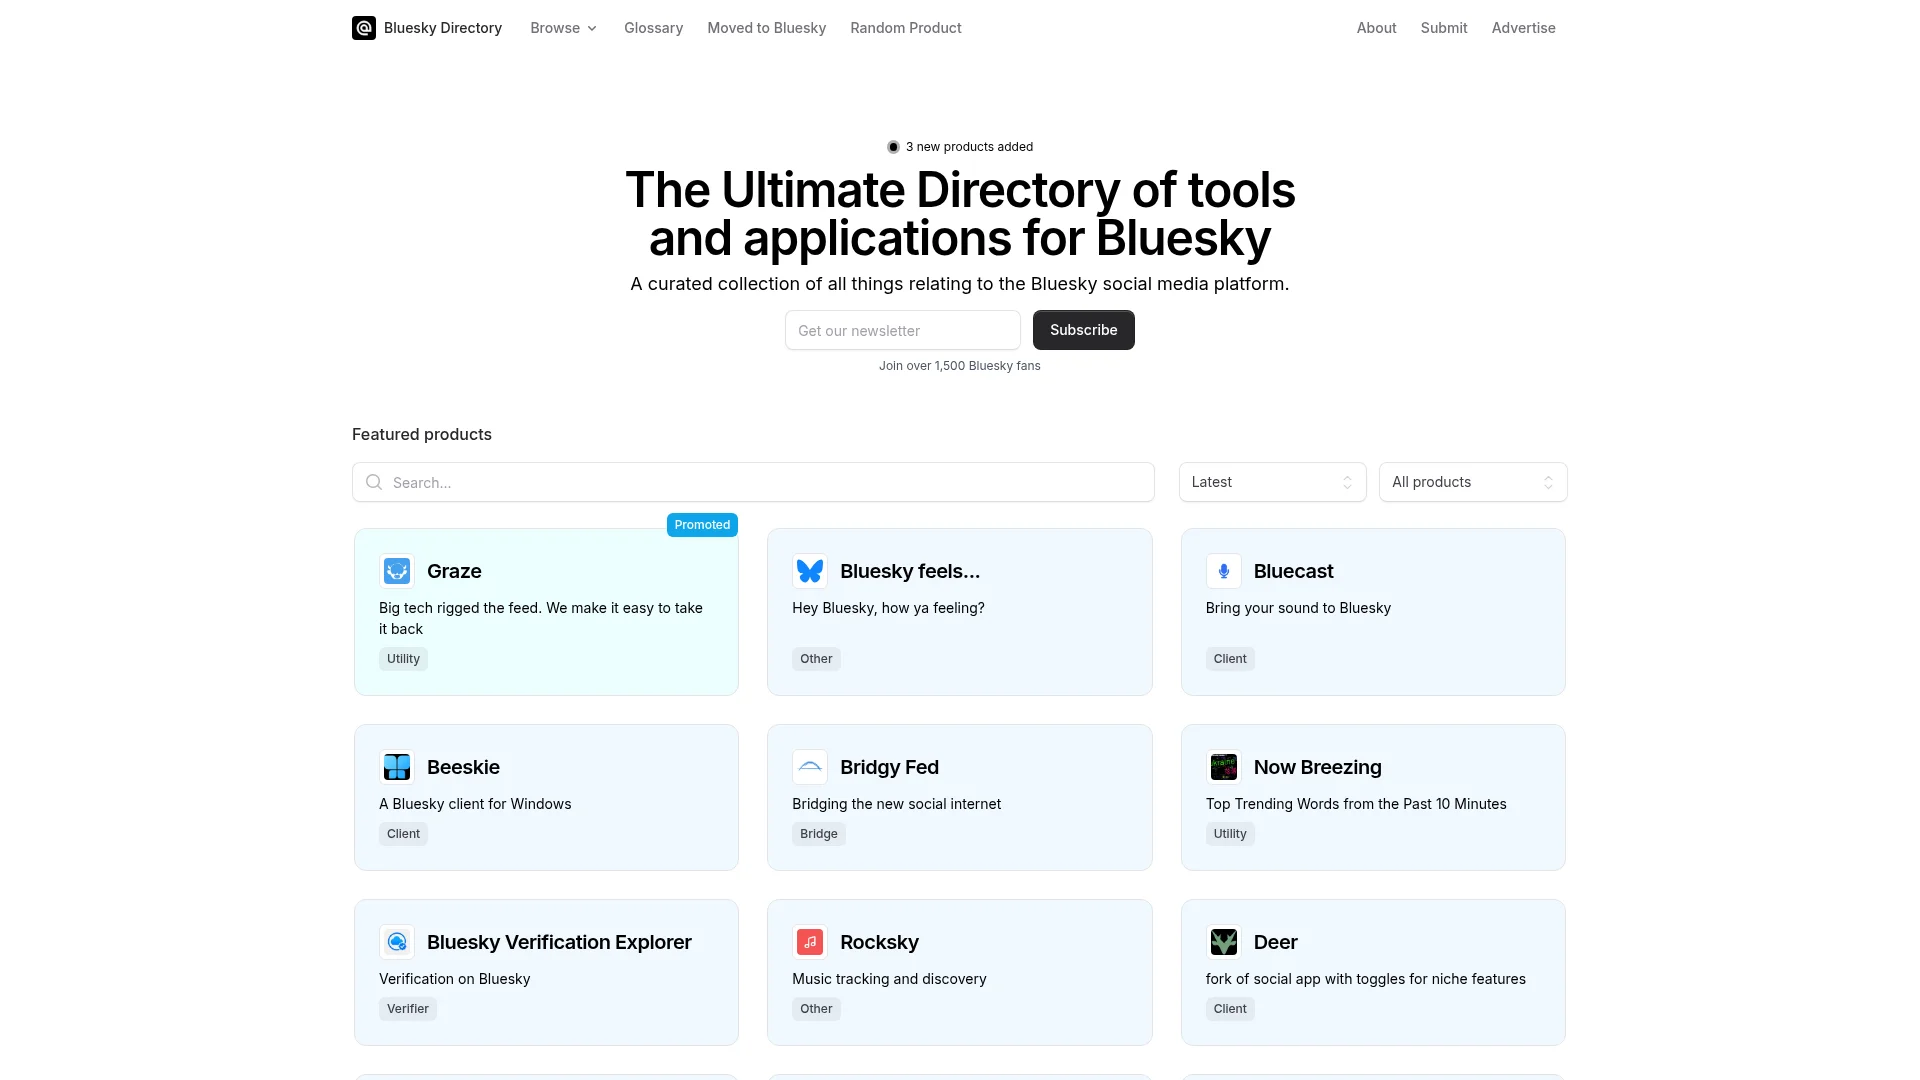Click 'Join over 1,500 Bluesky fans' text
Viewport: 1920px width, 1080px height.
tap(960, 366)
